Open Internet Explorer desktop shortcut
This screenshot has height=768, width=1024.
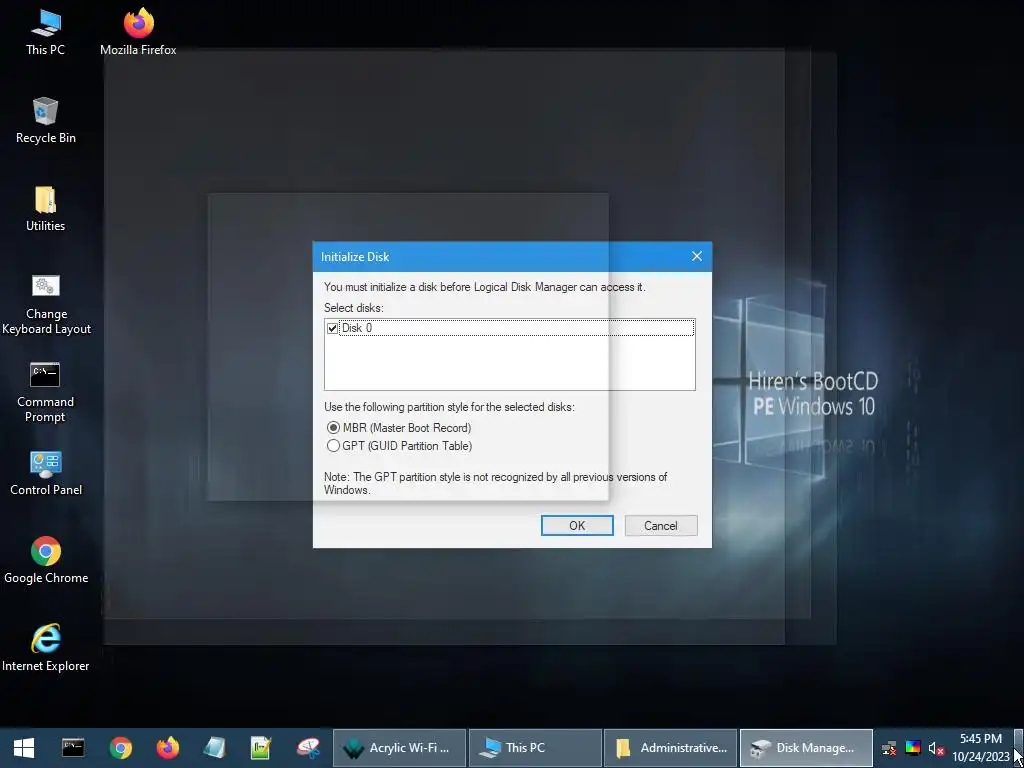click(46, 648)
